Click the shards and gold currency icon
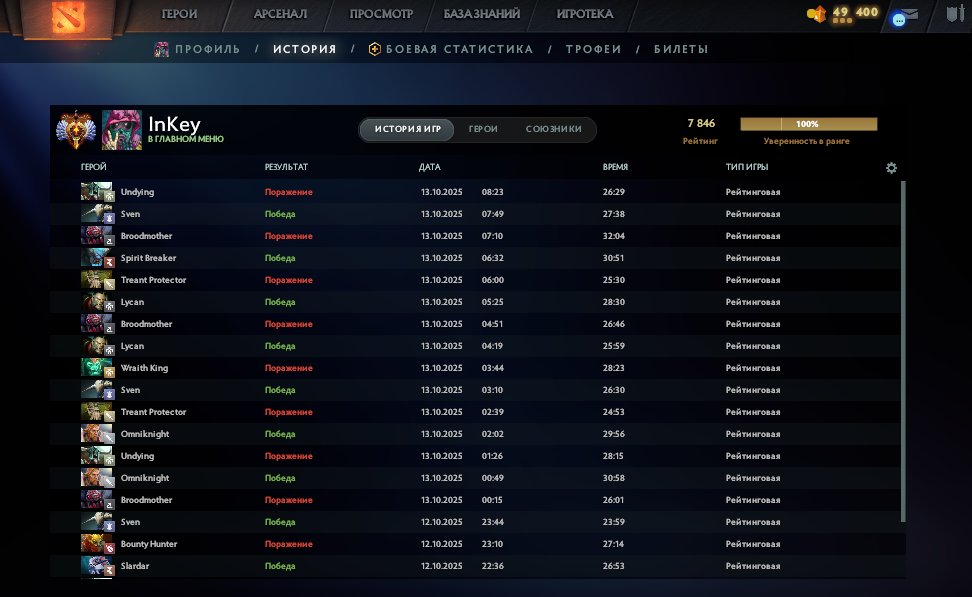This screenshot has height=597, width=972. click(817, 14)
